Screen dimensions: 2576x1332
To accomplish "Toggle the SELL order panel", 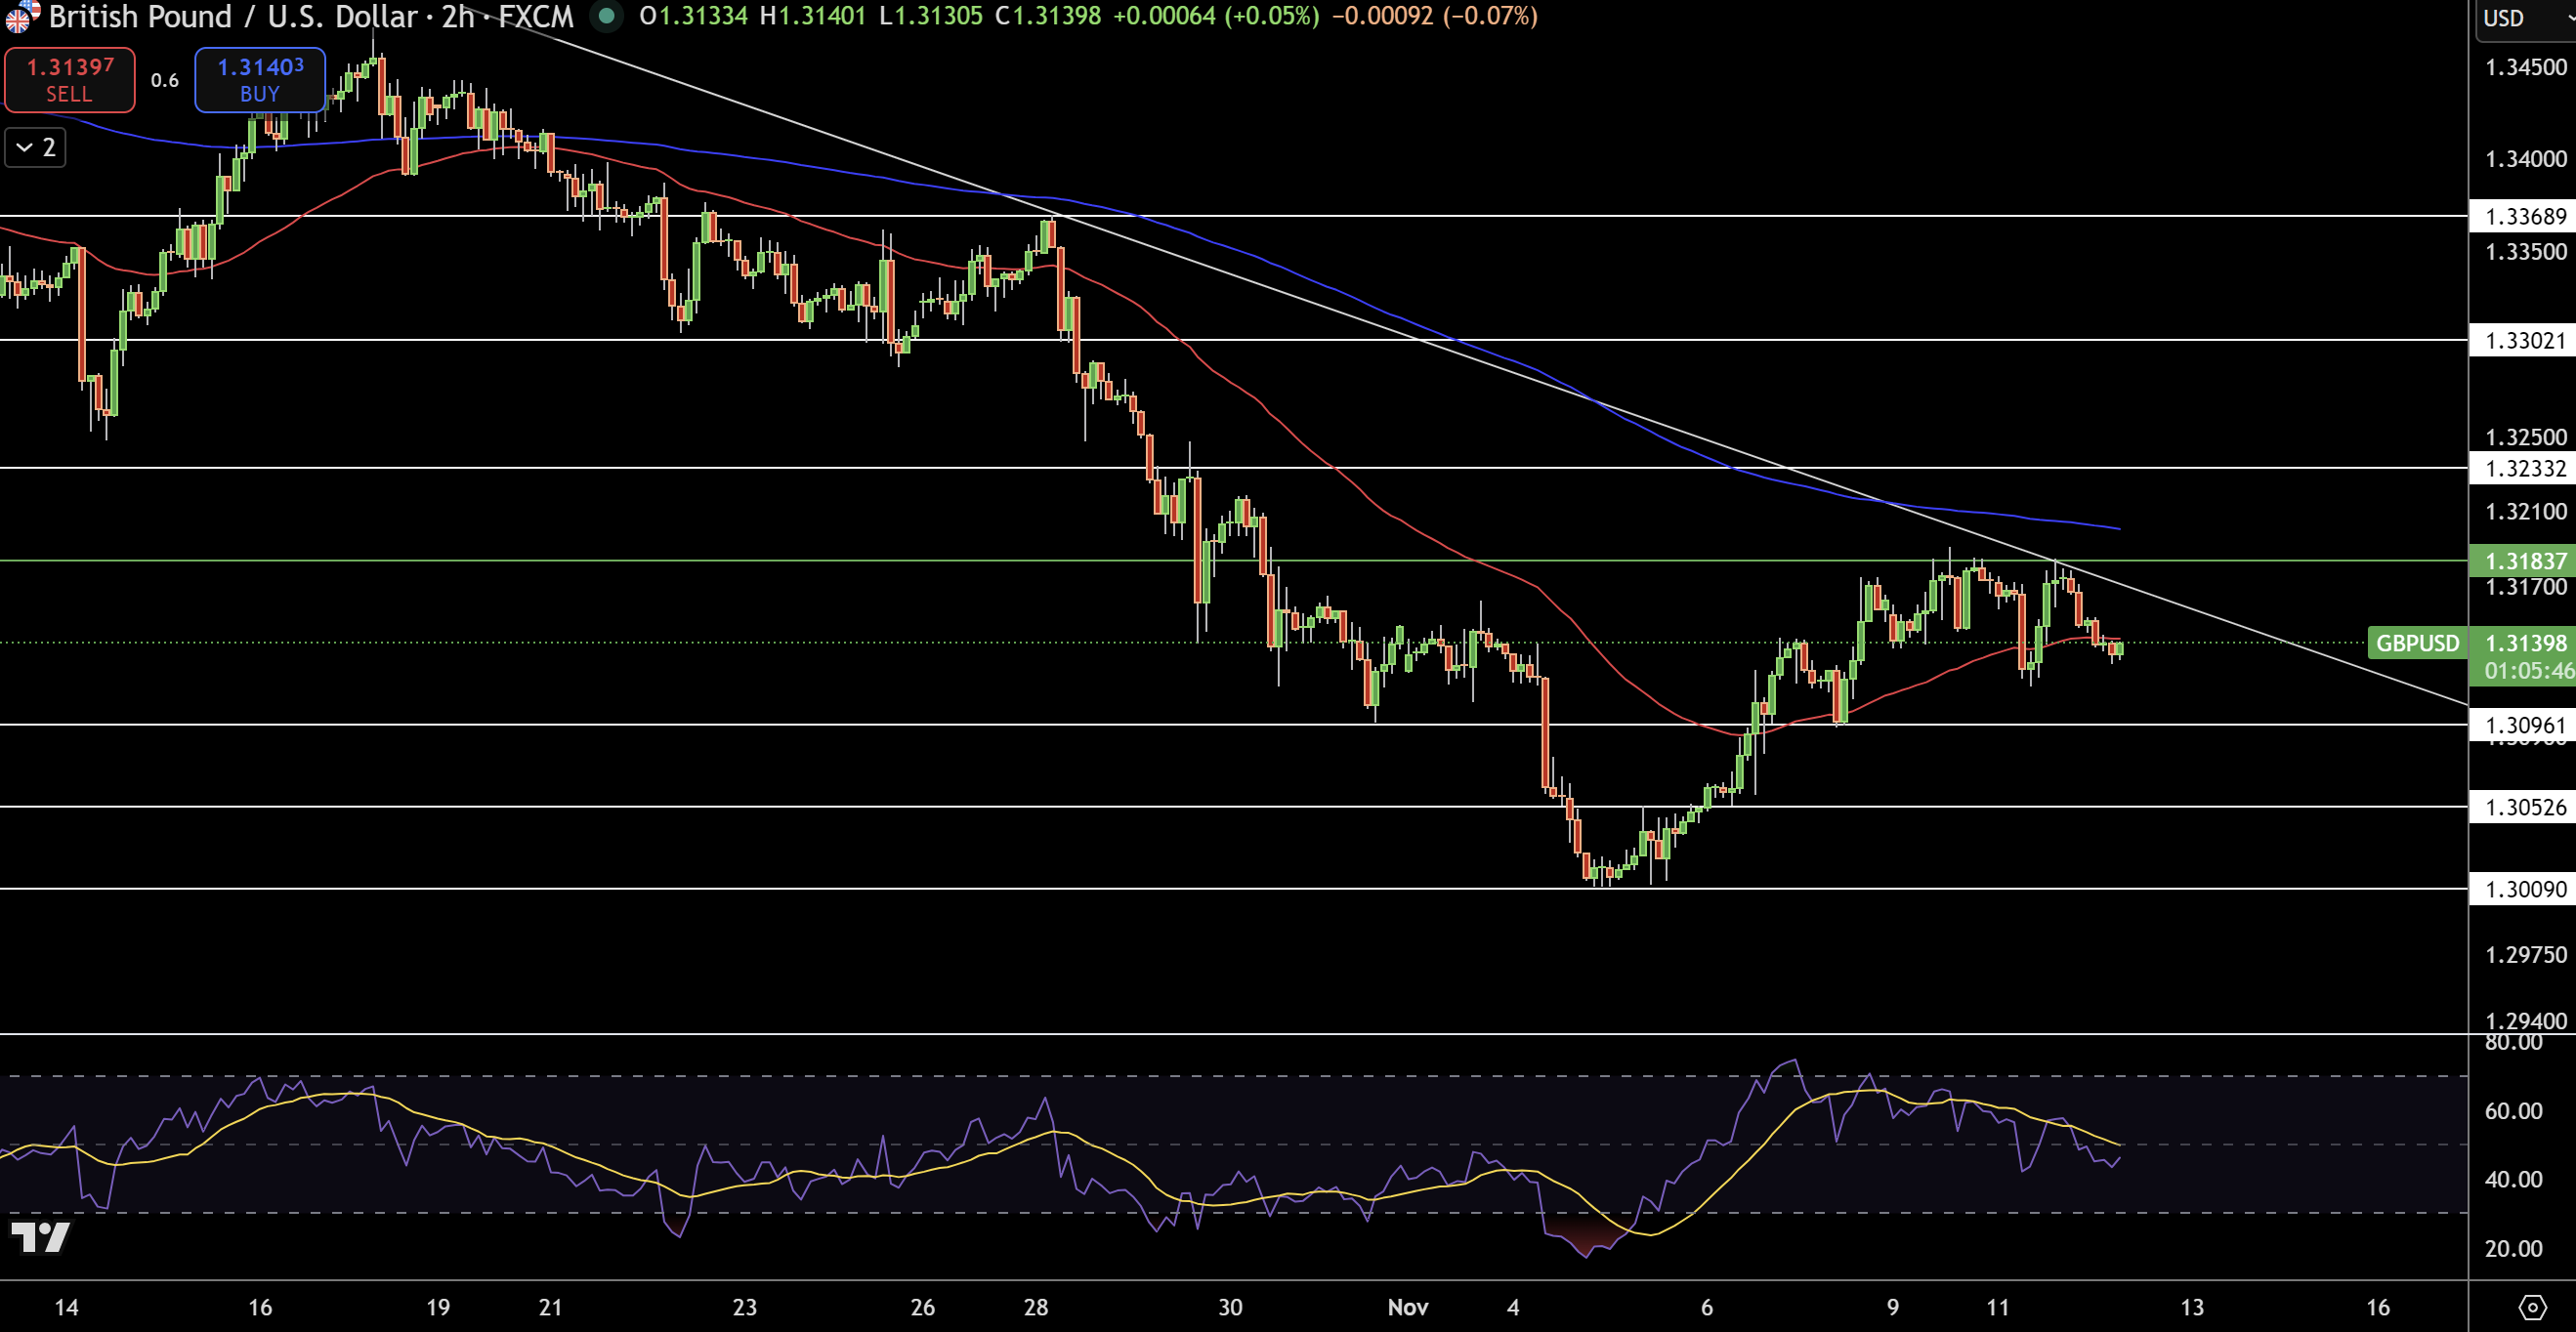I will (68, 80).
